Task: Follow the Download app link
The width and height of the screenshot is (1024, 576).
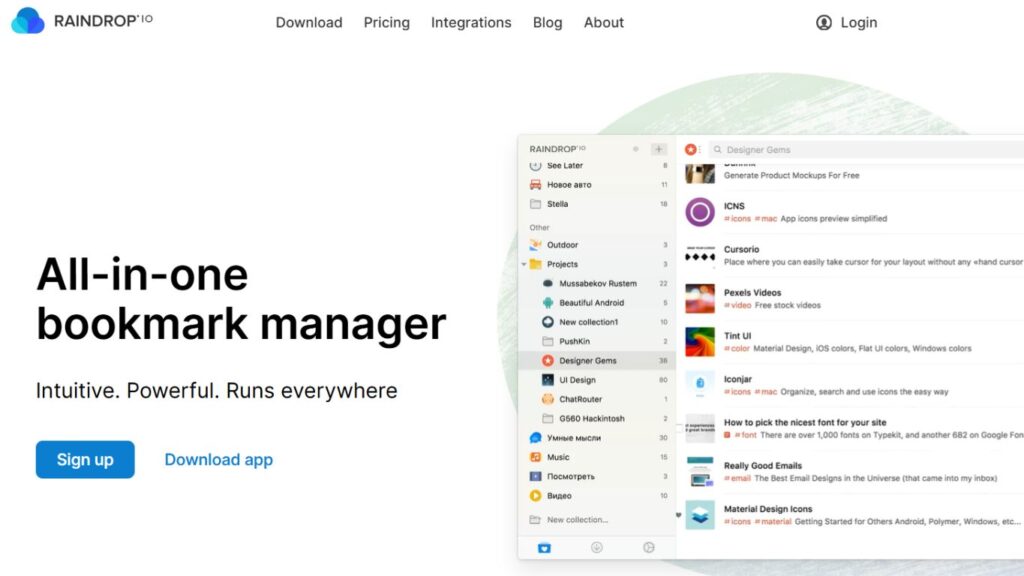Action: [218, 459]
